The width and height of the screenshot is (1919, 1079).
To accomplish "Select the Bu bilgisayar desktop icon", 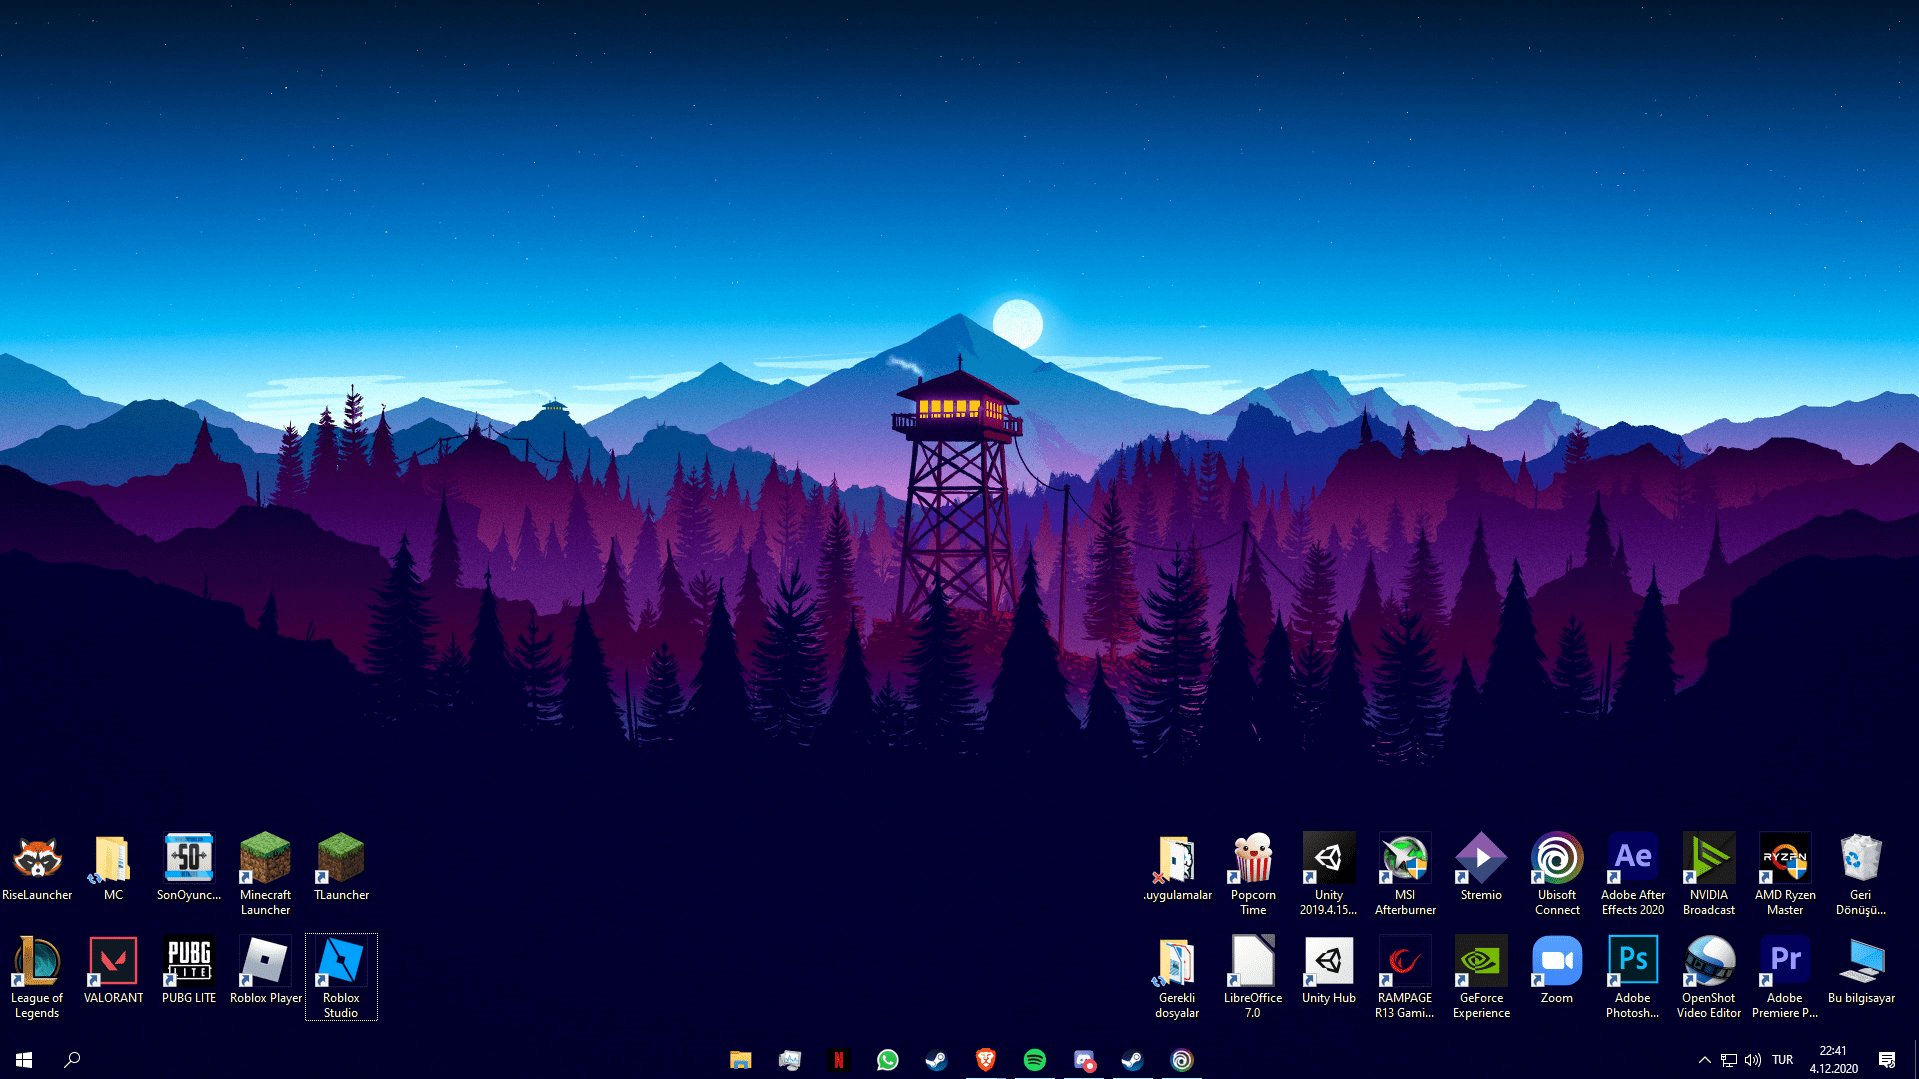I will tap(1861, 970).
